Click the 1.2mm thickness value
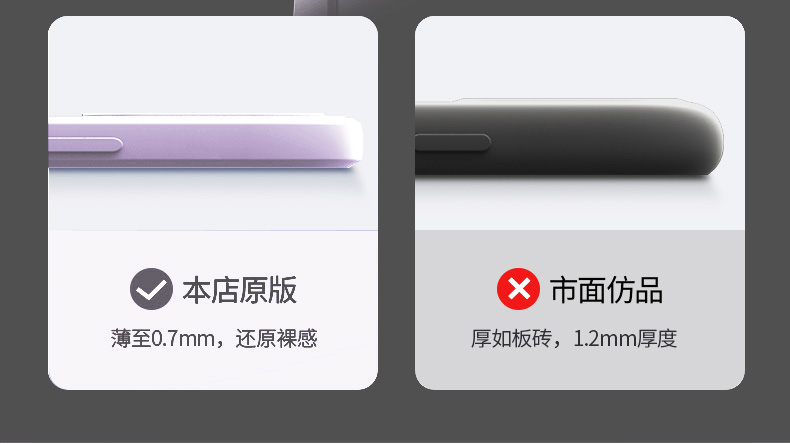790x444 pixels. 605,338
